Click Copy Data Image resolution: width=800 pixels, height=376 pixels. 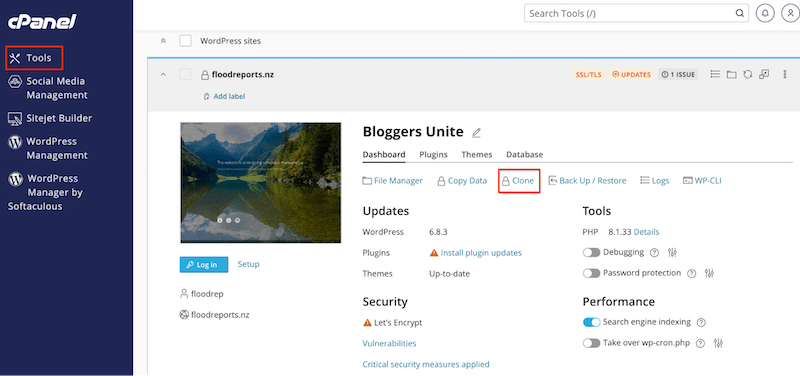click(x=462, y=181)
